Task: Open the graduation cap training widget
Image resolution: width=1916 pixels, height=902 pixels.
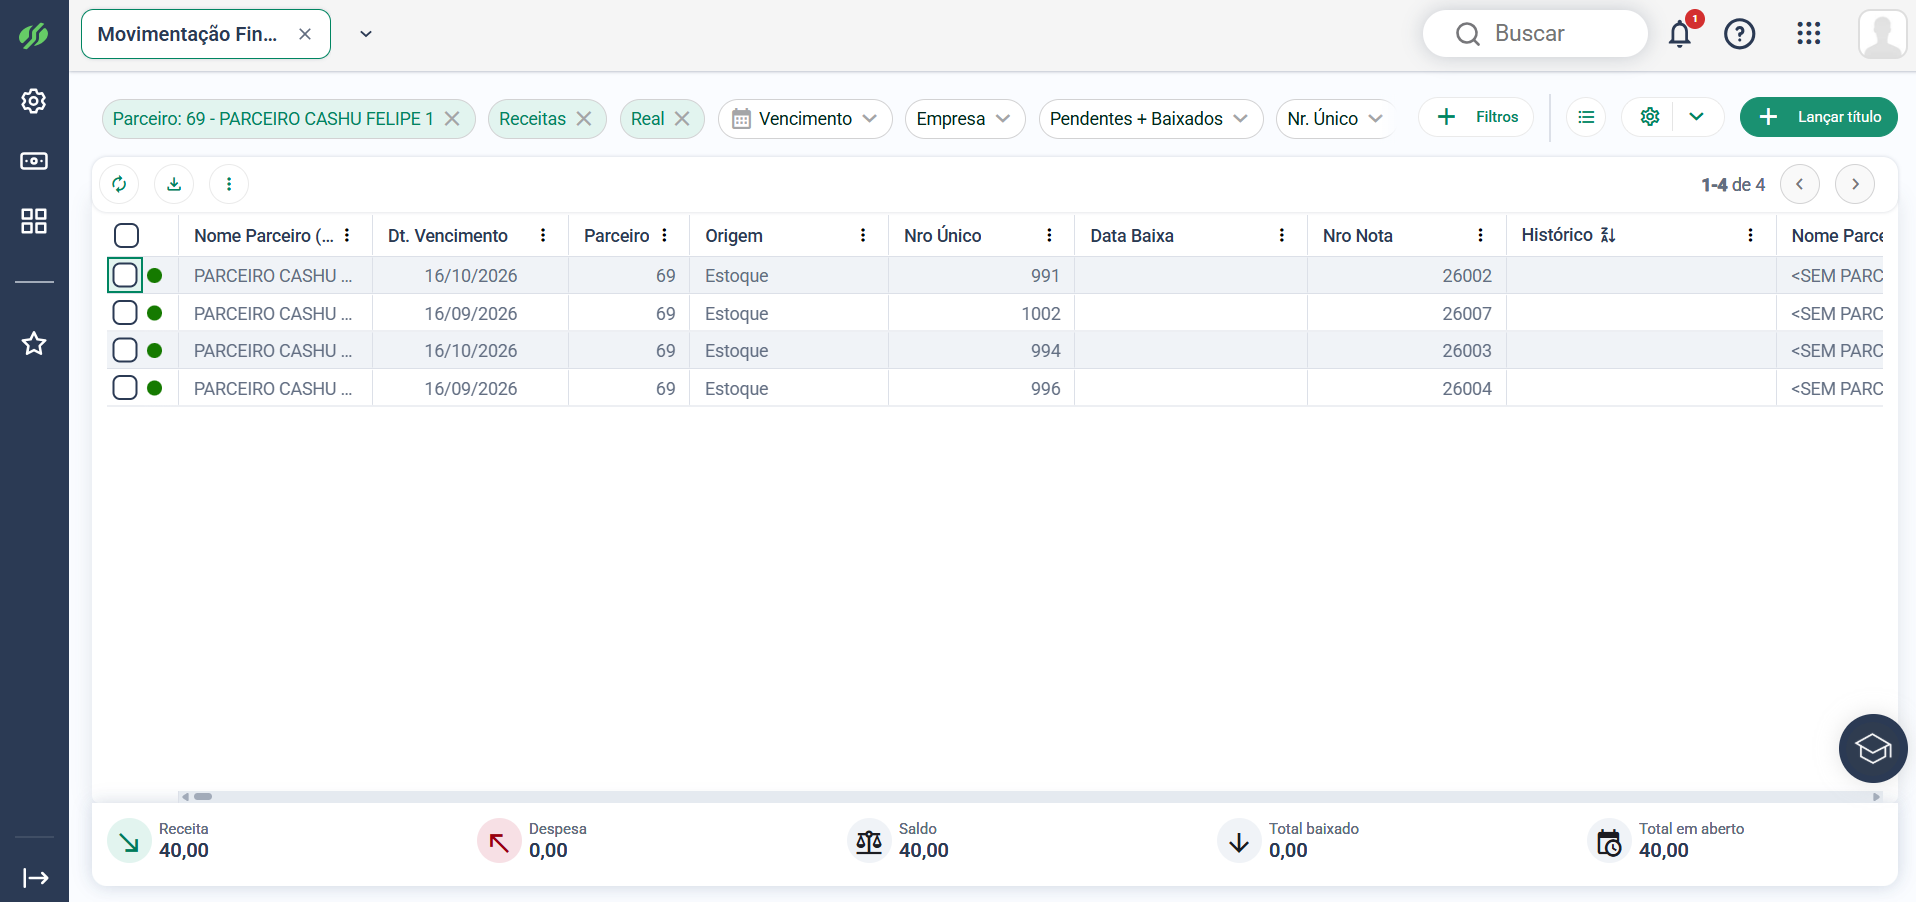Action: 1873,748
